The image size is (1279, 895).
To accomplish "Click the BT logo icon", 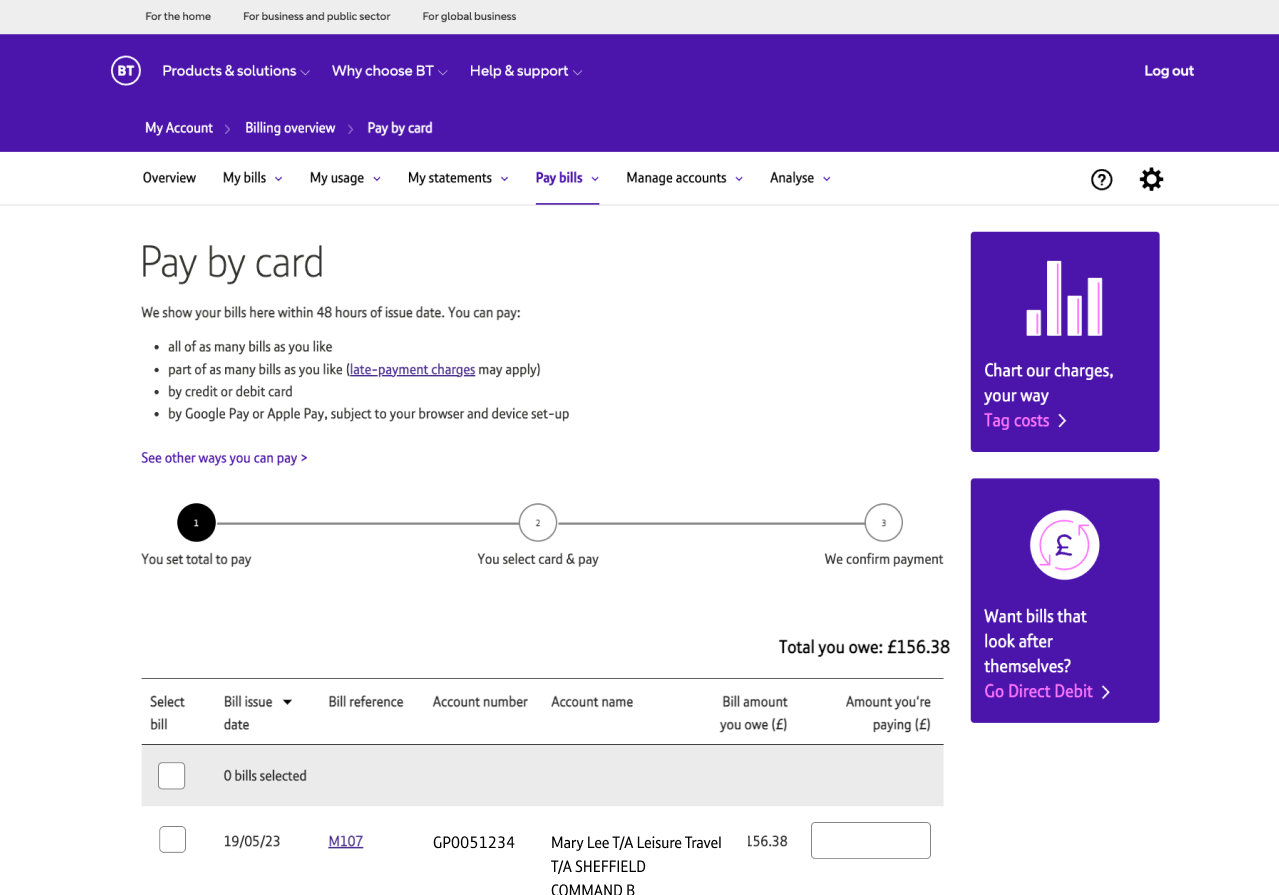I will 126,71.
